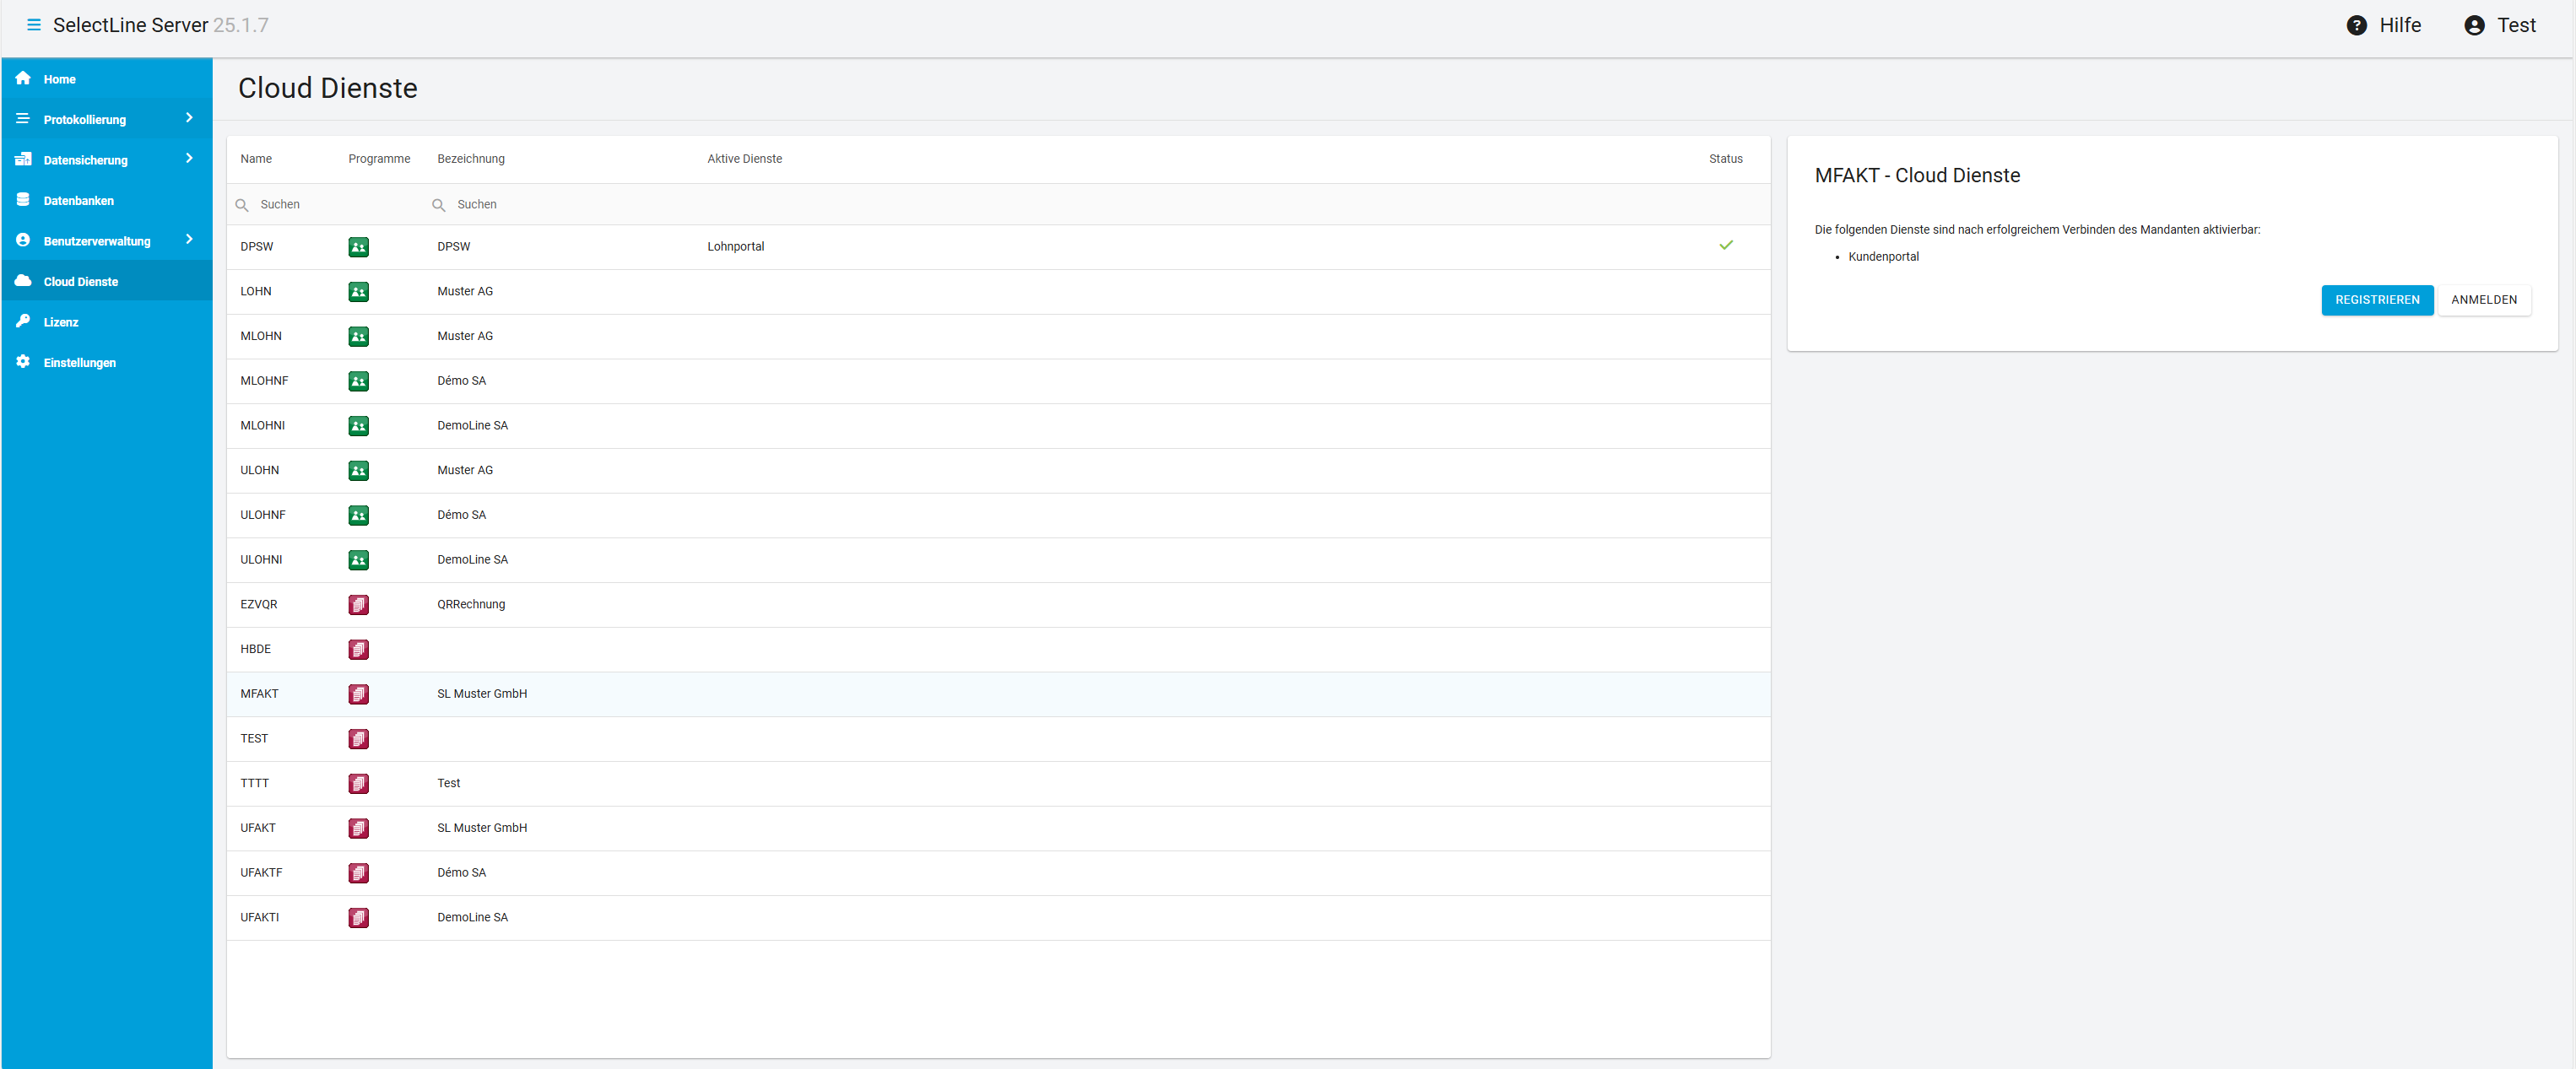Toggle the hamburger menu icon
2576x1069 pixels.
(x=34, y=25)
